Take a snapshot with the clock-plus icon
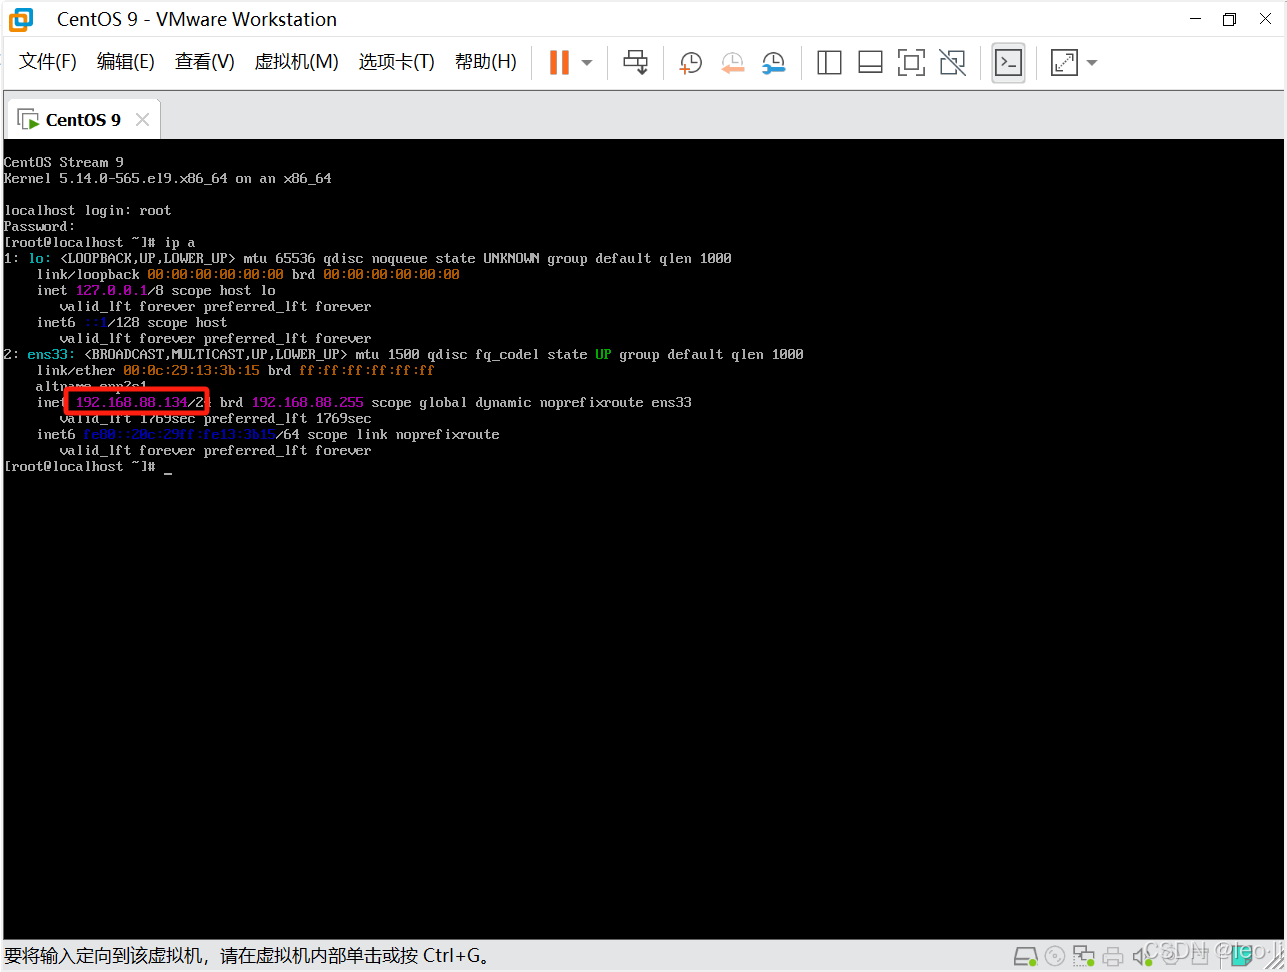The height and width of the screenshot is (972, 1287). tap(690, 63)
